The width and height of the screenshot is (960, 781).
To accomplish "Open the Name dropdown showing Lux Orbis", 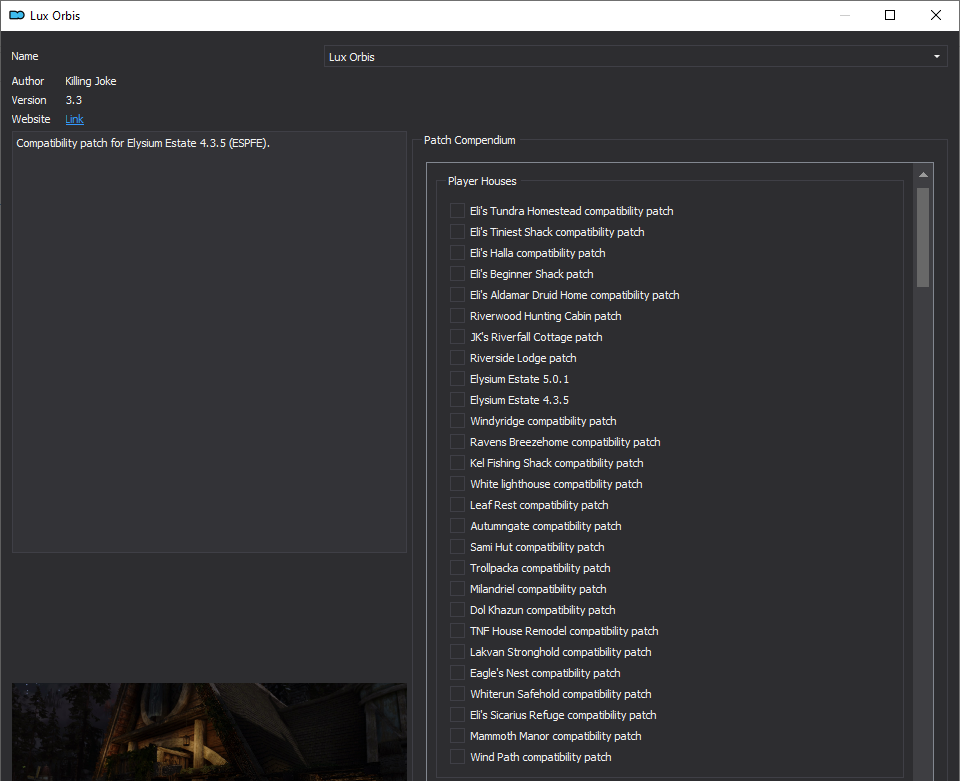I will pos(636,57).
